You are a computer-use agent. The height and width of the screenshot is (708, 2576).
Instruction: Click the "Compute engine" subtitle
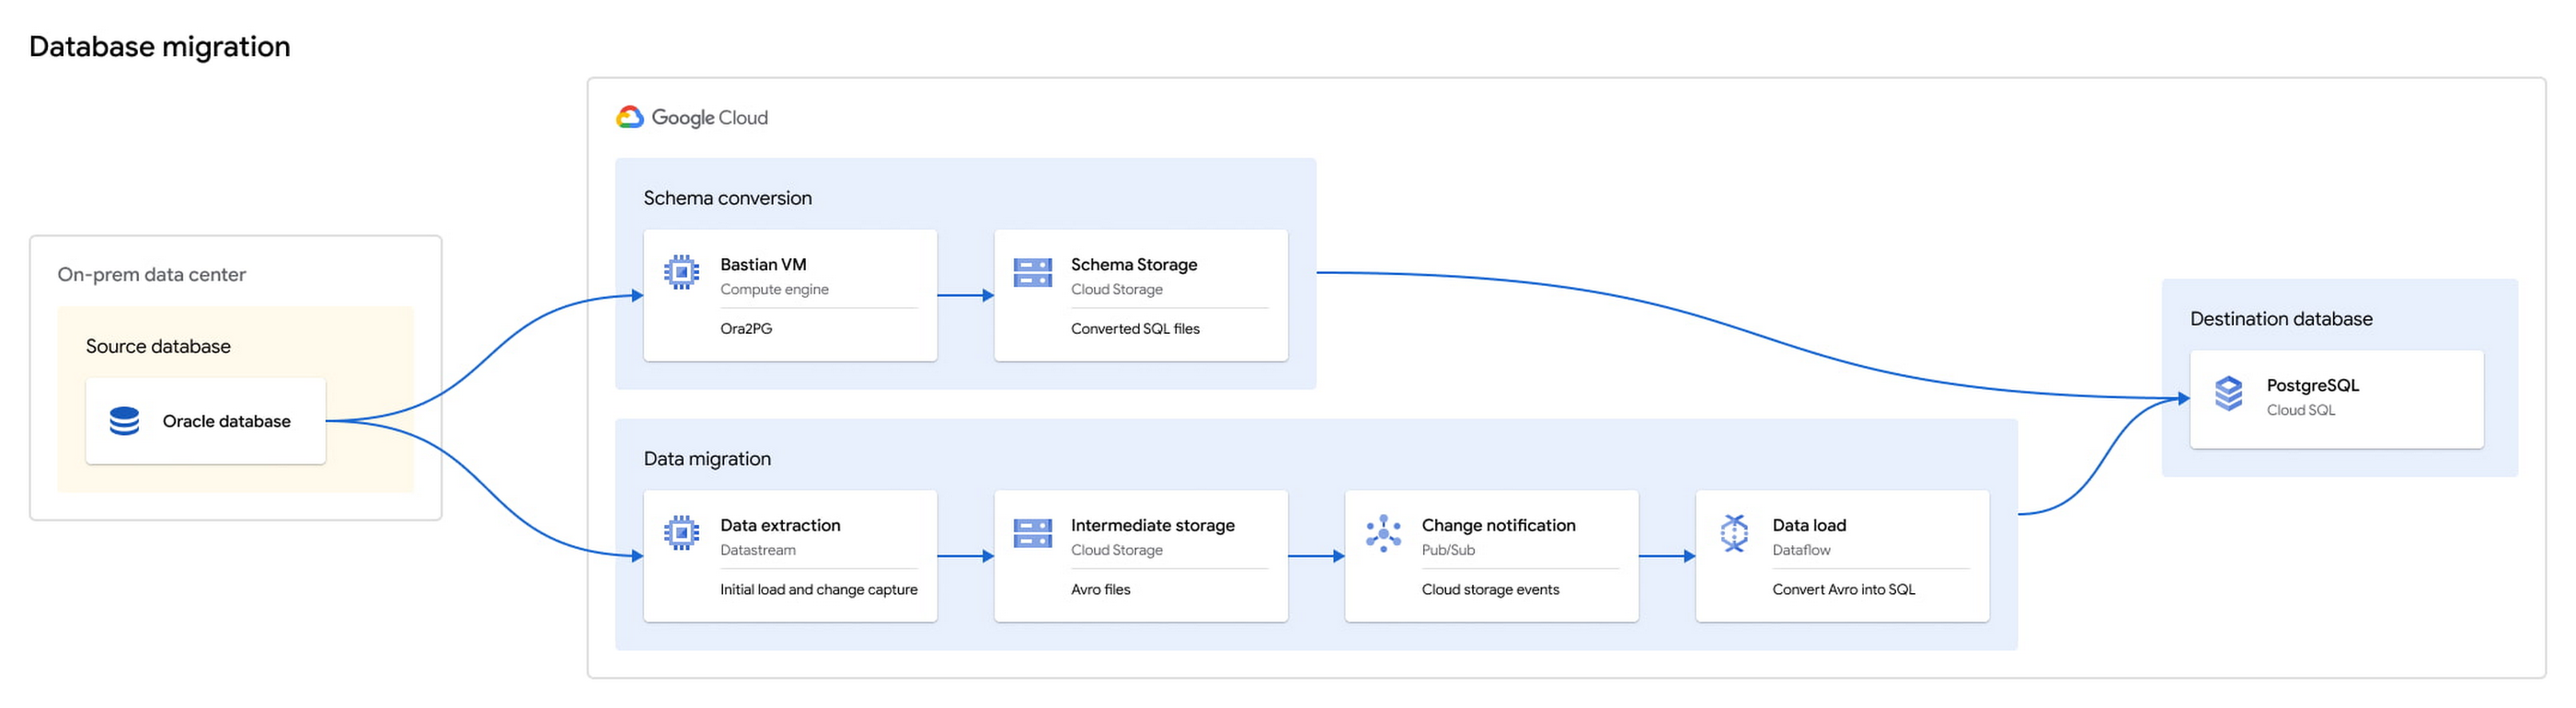[774, 290]
